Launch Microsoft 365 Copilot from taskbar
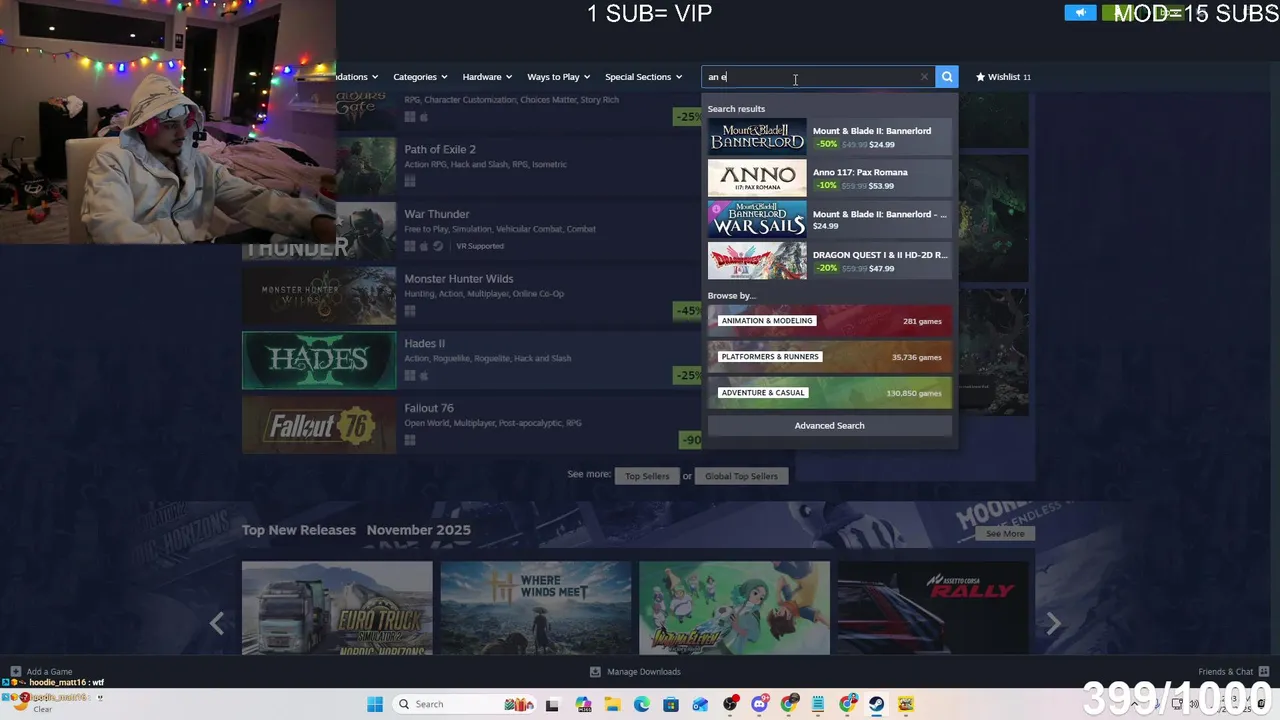Screen dimensions: 1280x720 [584, 704]
